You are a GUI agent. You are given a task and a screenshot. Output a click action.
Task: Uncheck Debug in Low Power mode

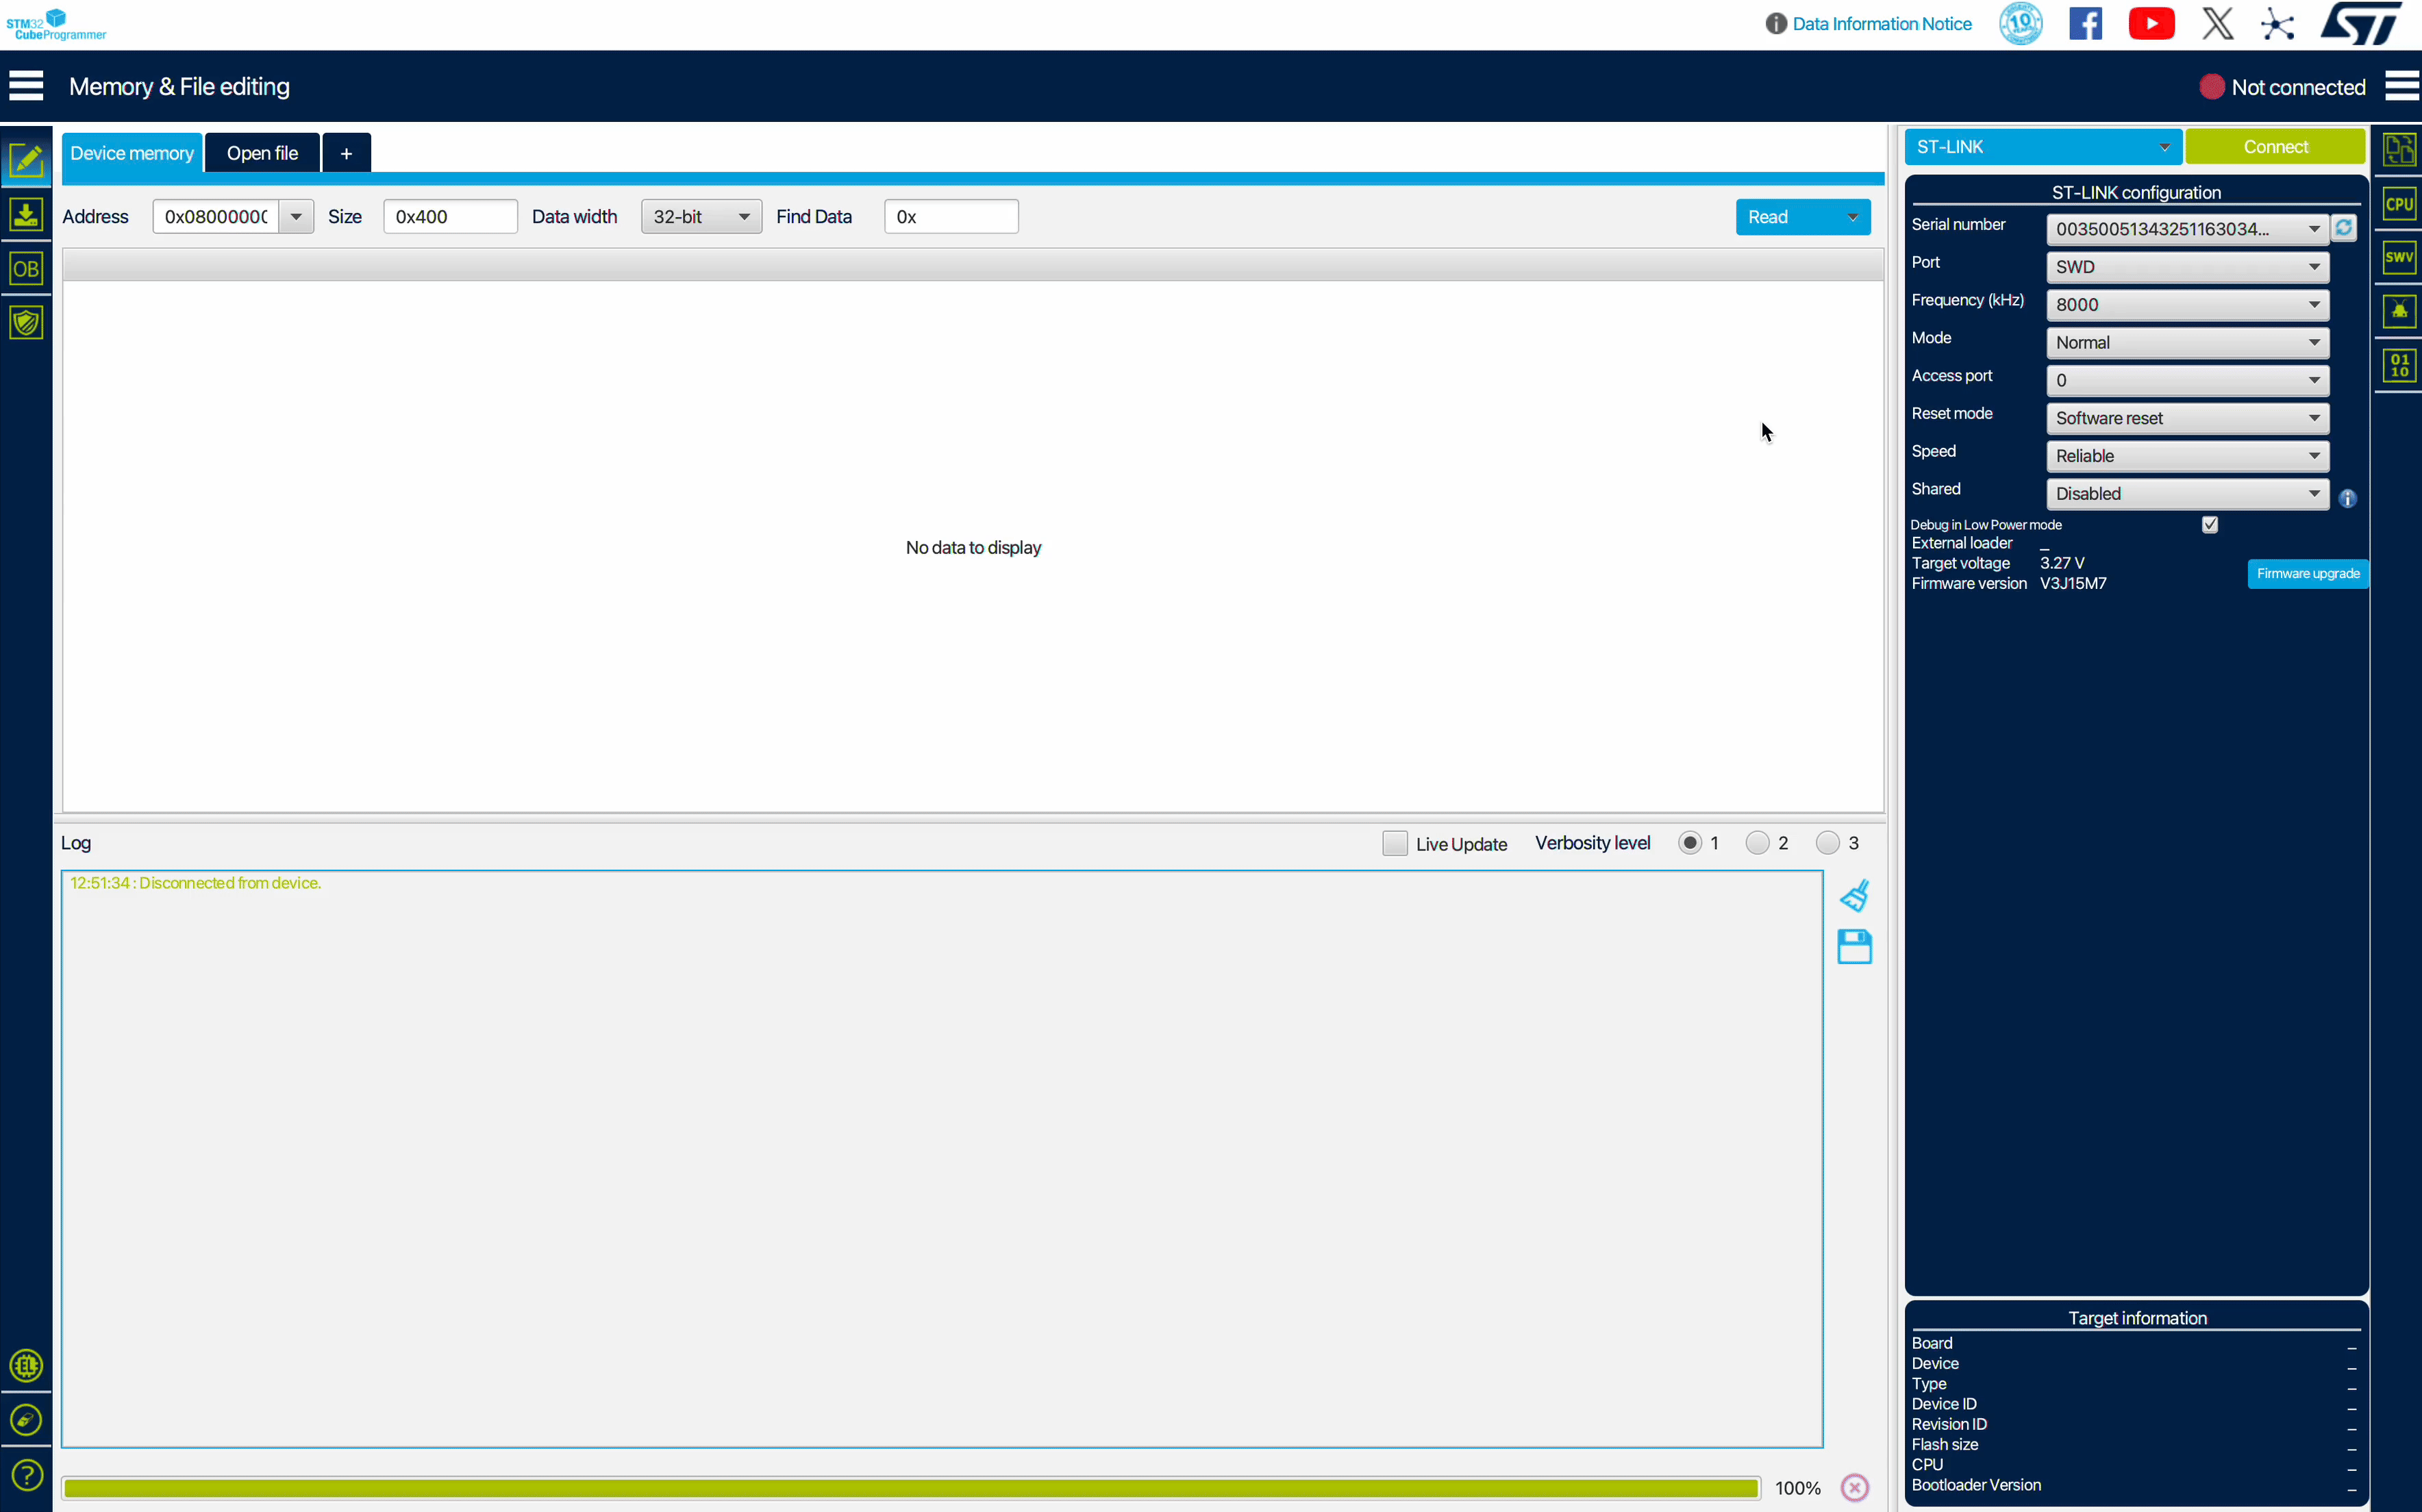click(2209, 525)
